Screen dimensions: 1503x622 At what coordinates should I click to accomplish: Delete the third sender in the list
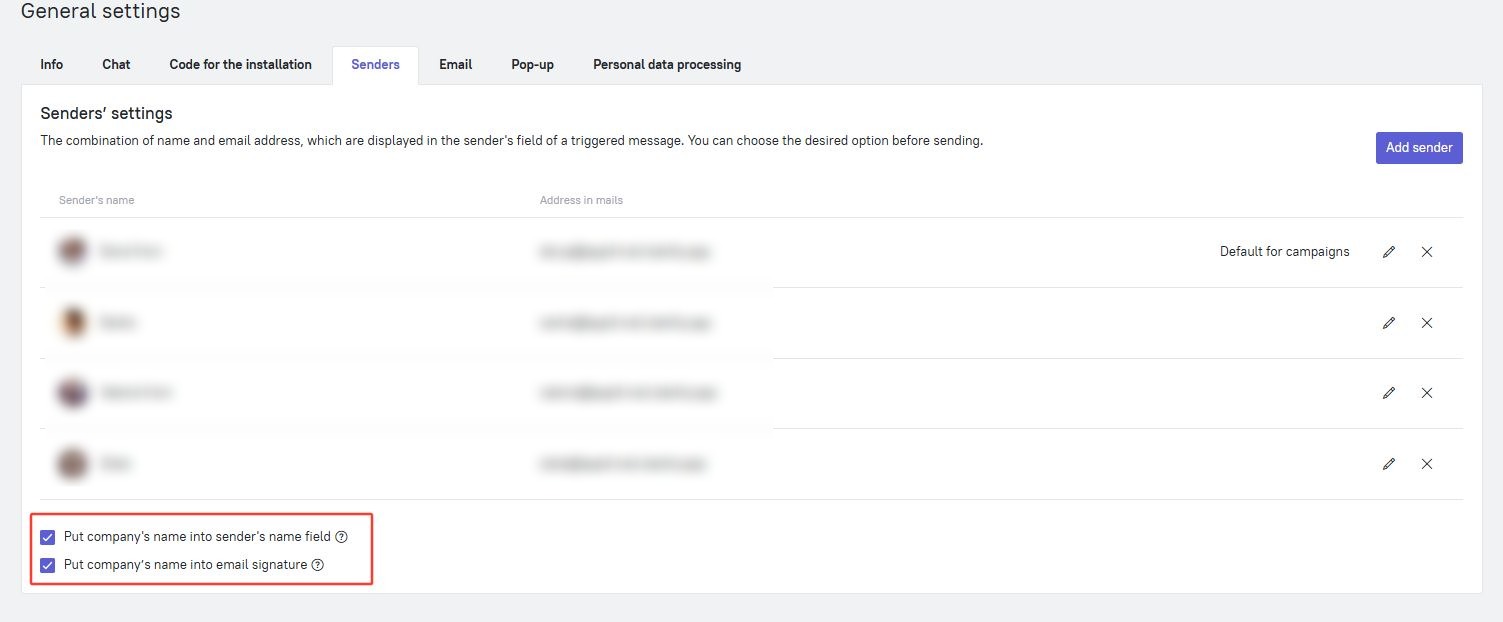click(x=1427, y=393)
